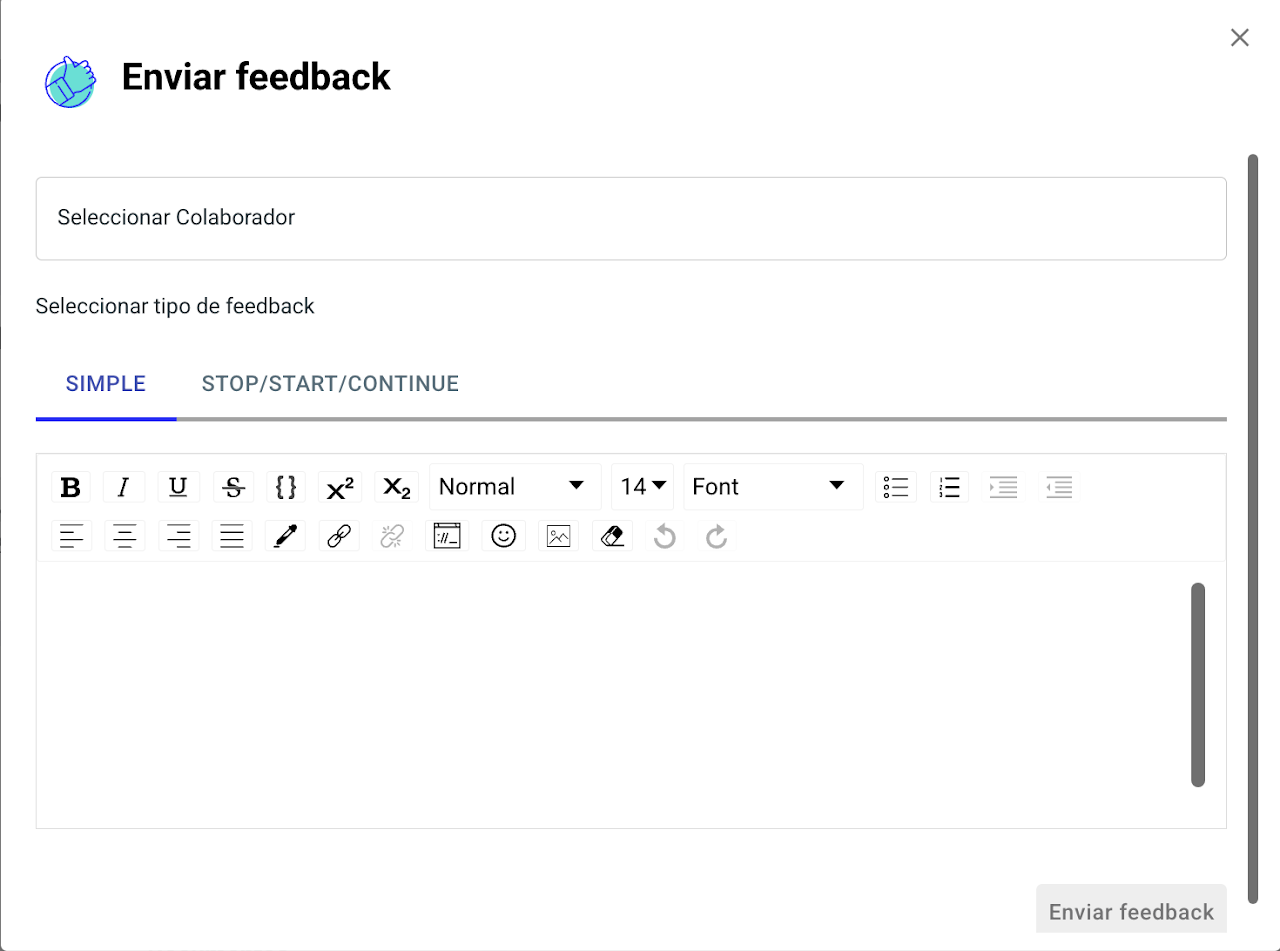
Task: Expand the Font family dropdown
Action: [x=772, y=487]
